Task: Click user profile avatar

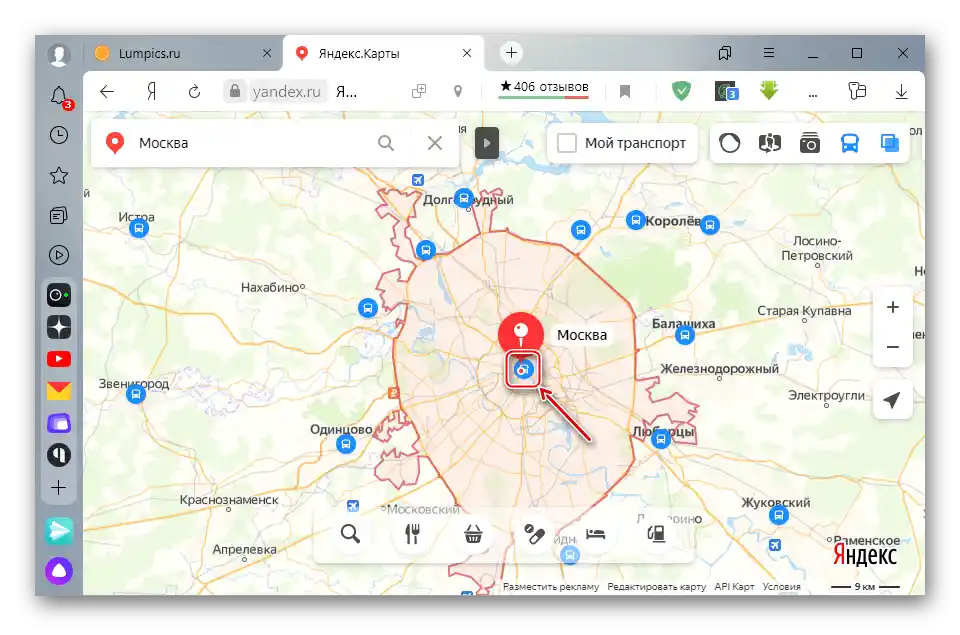Action: [59, 54]
